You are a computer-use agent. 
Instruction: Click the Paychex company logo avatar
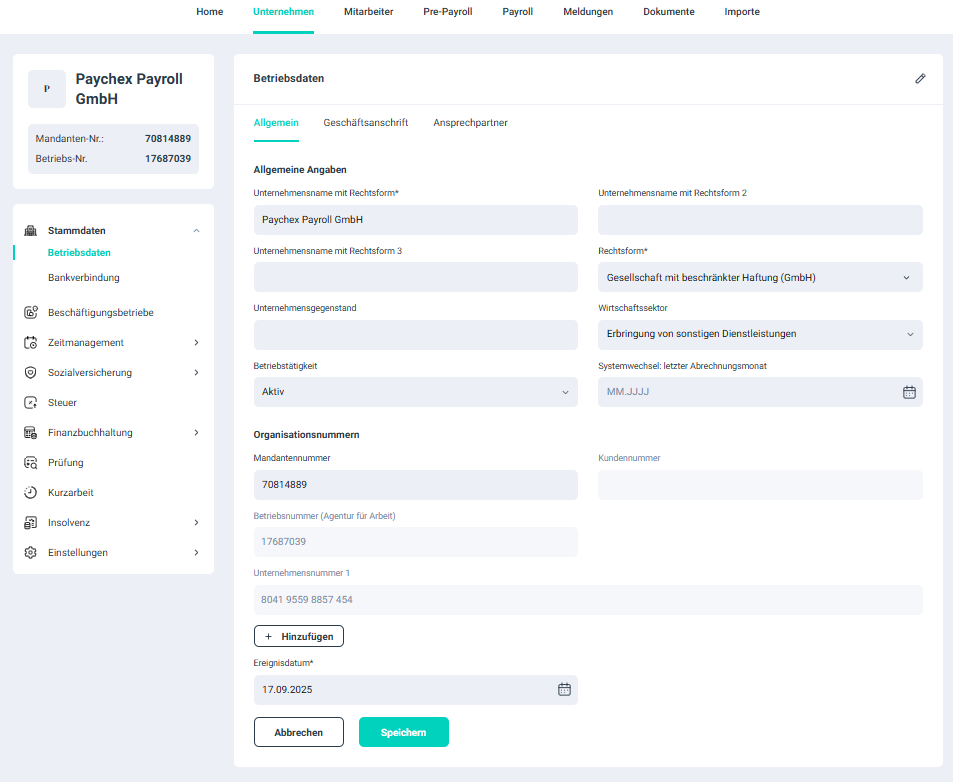coord(47,89)
